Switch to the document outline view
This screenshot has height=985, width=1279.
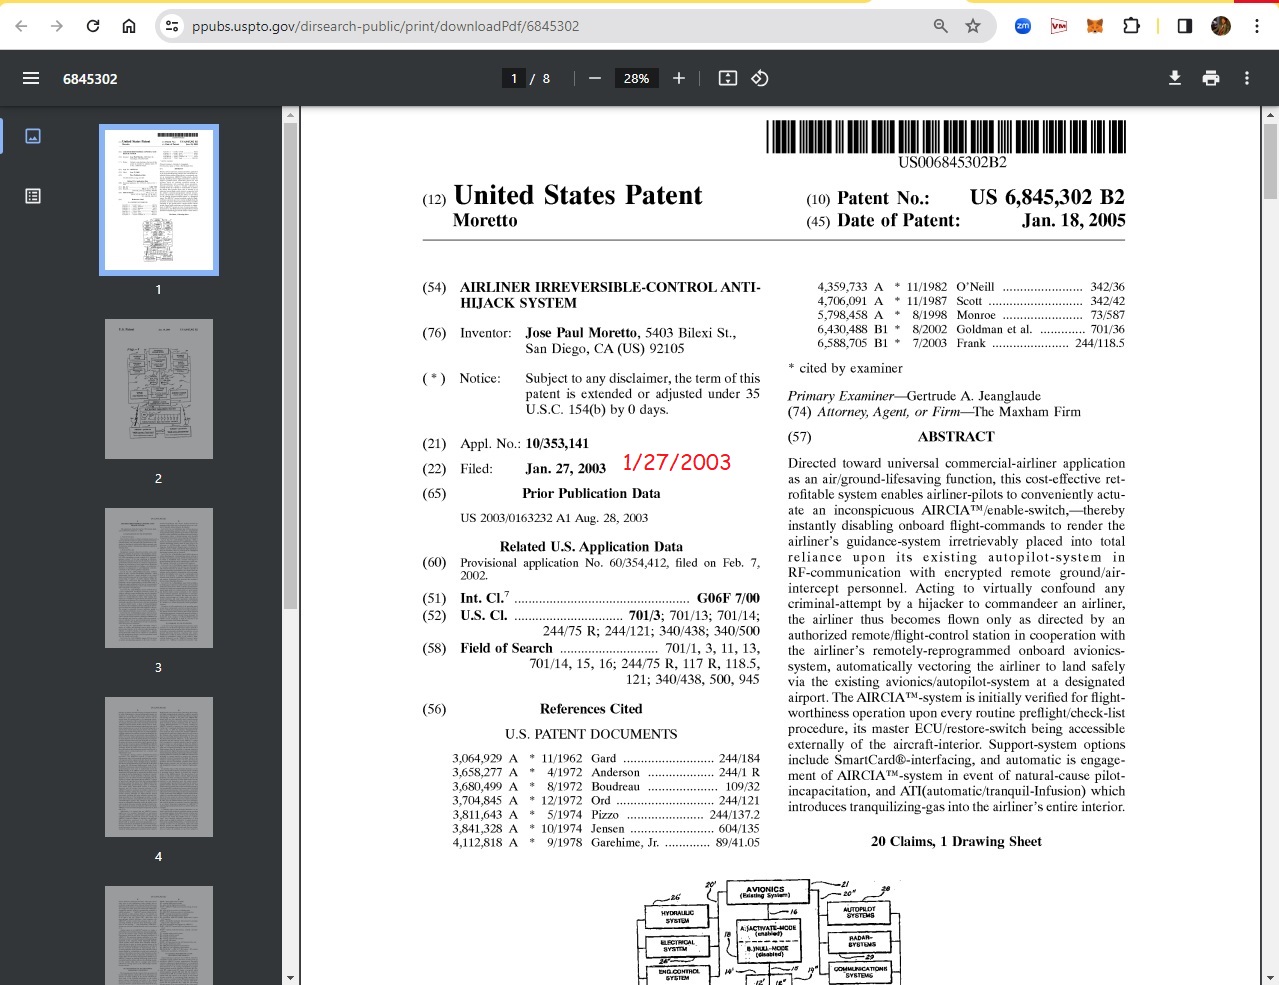click(x=33, y=196)
